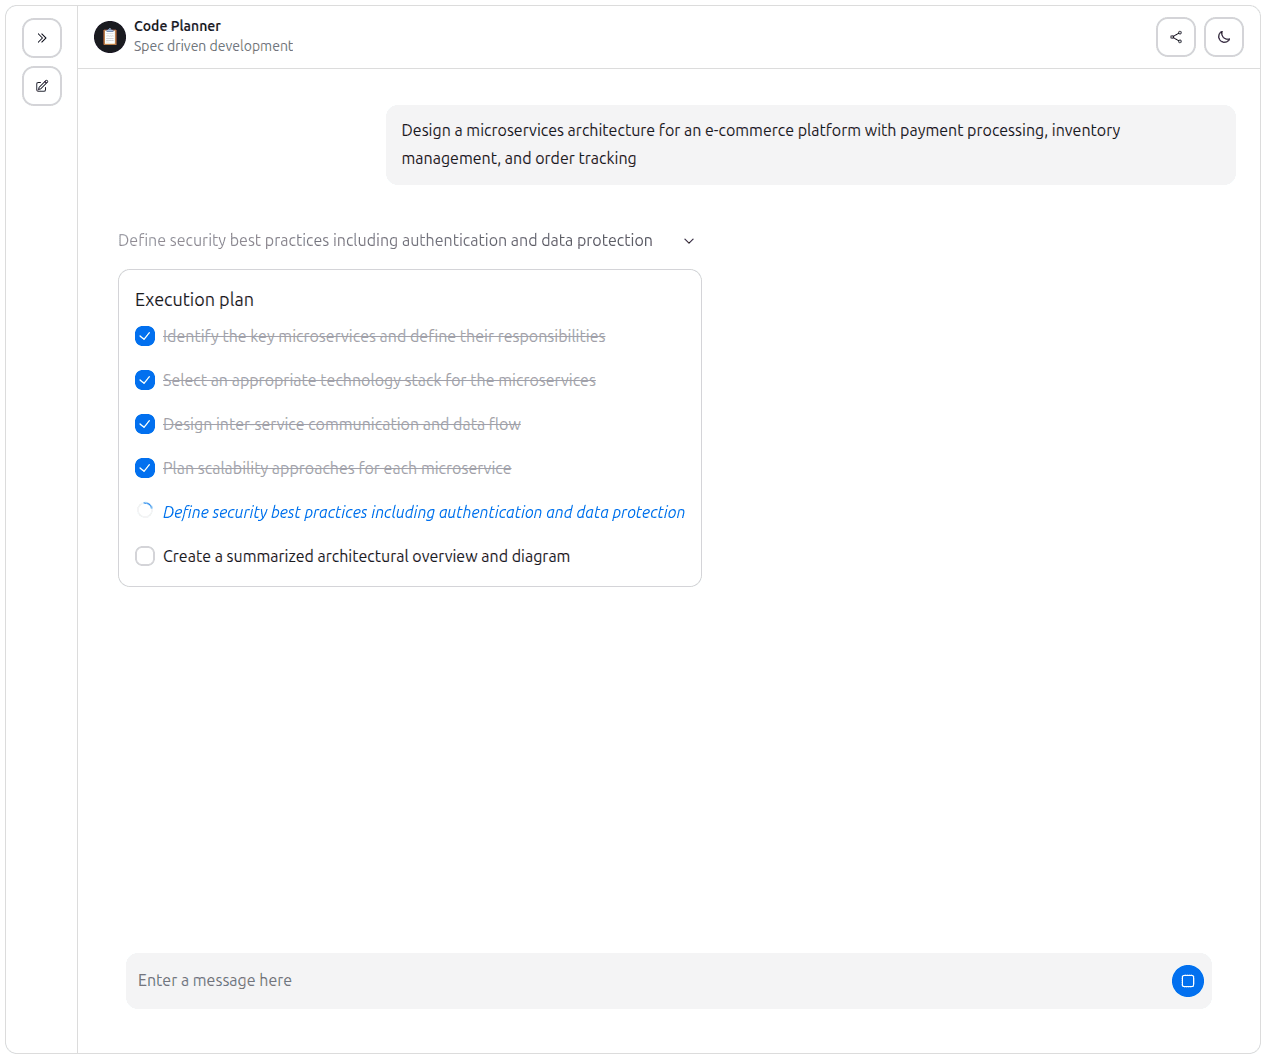The image size is (1269, 1061).
Task: Select in-progress 'Define security best practices' step
Action: pyautogui.click(x=424, y=512)
